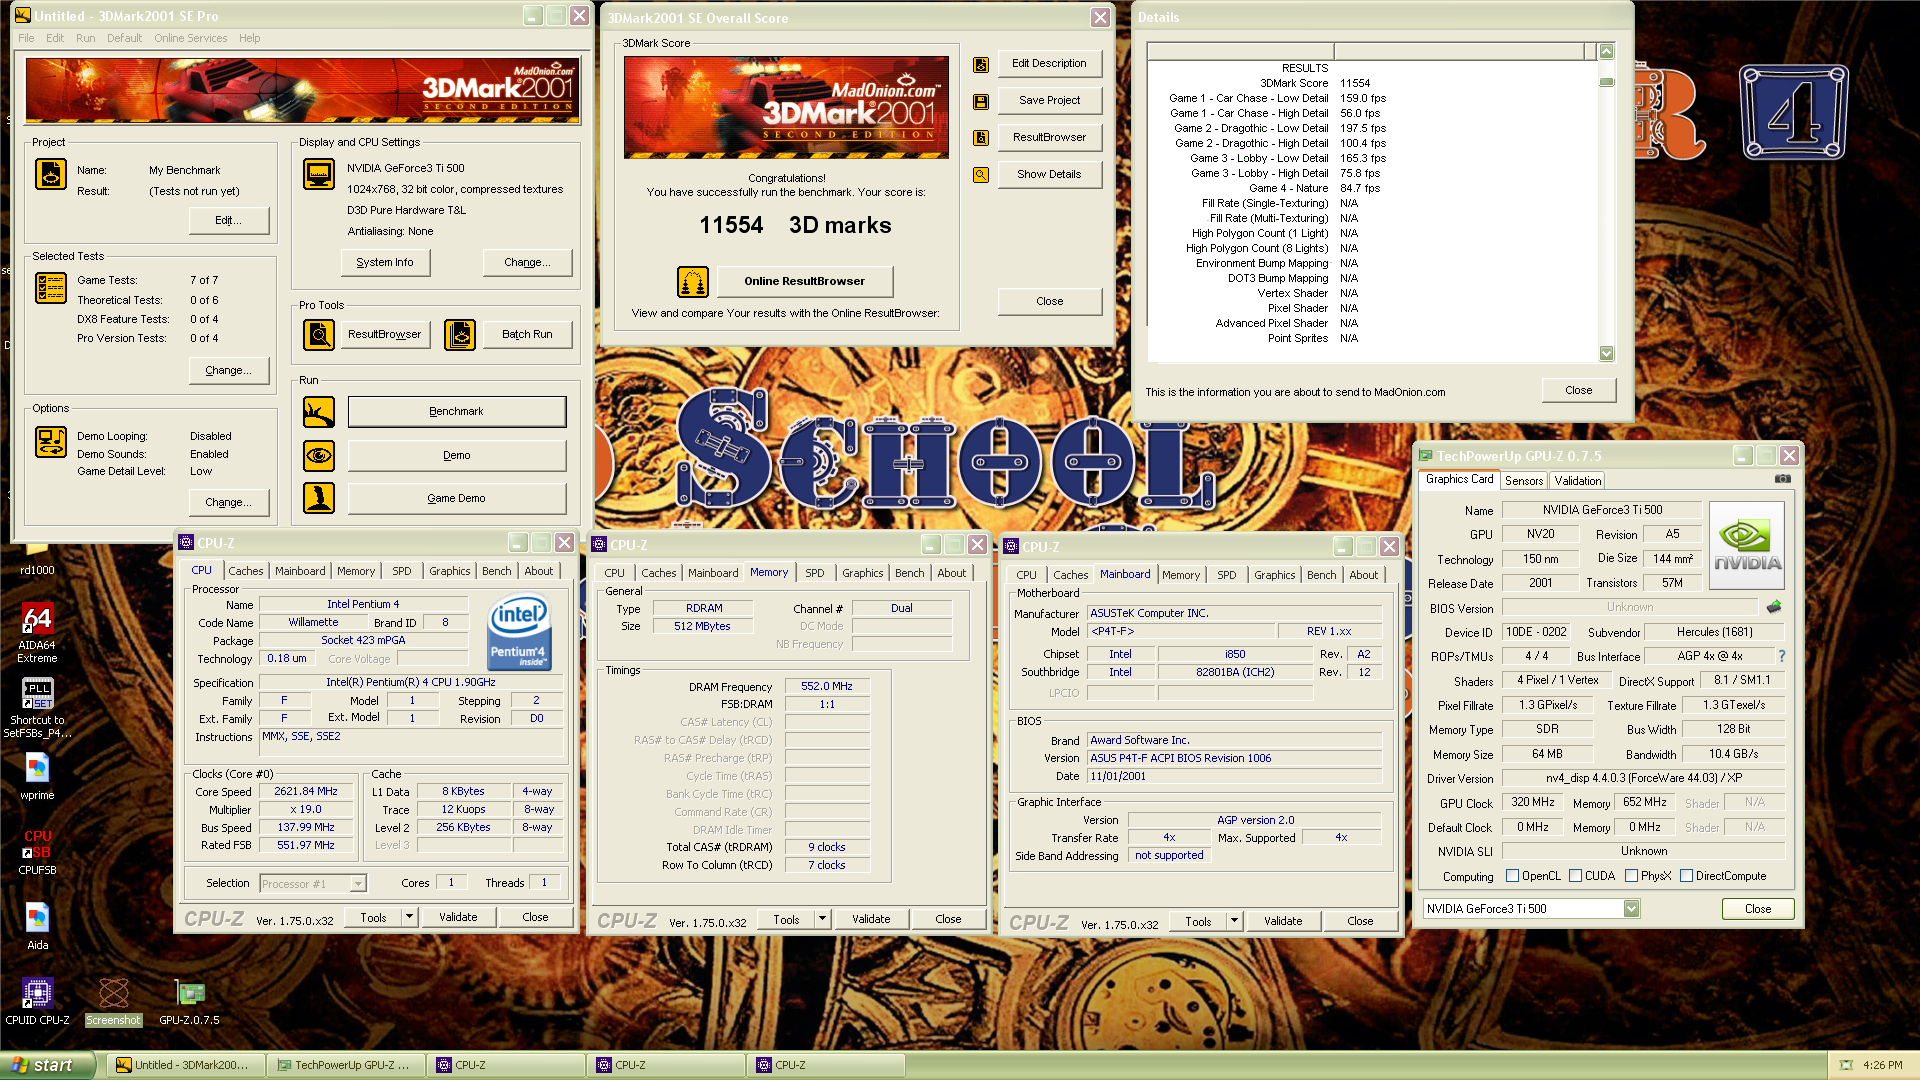Open the Sensors tab in GPU-Z
Viewport: 1920px width, 1080px height.
[1524, 481]
